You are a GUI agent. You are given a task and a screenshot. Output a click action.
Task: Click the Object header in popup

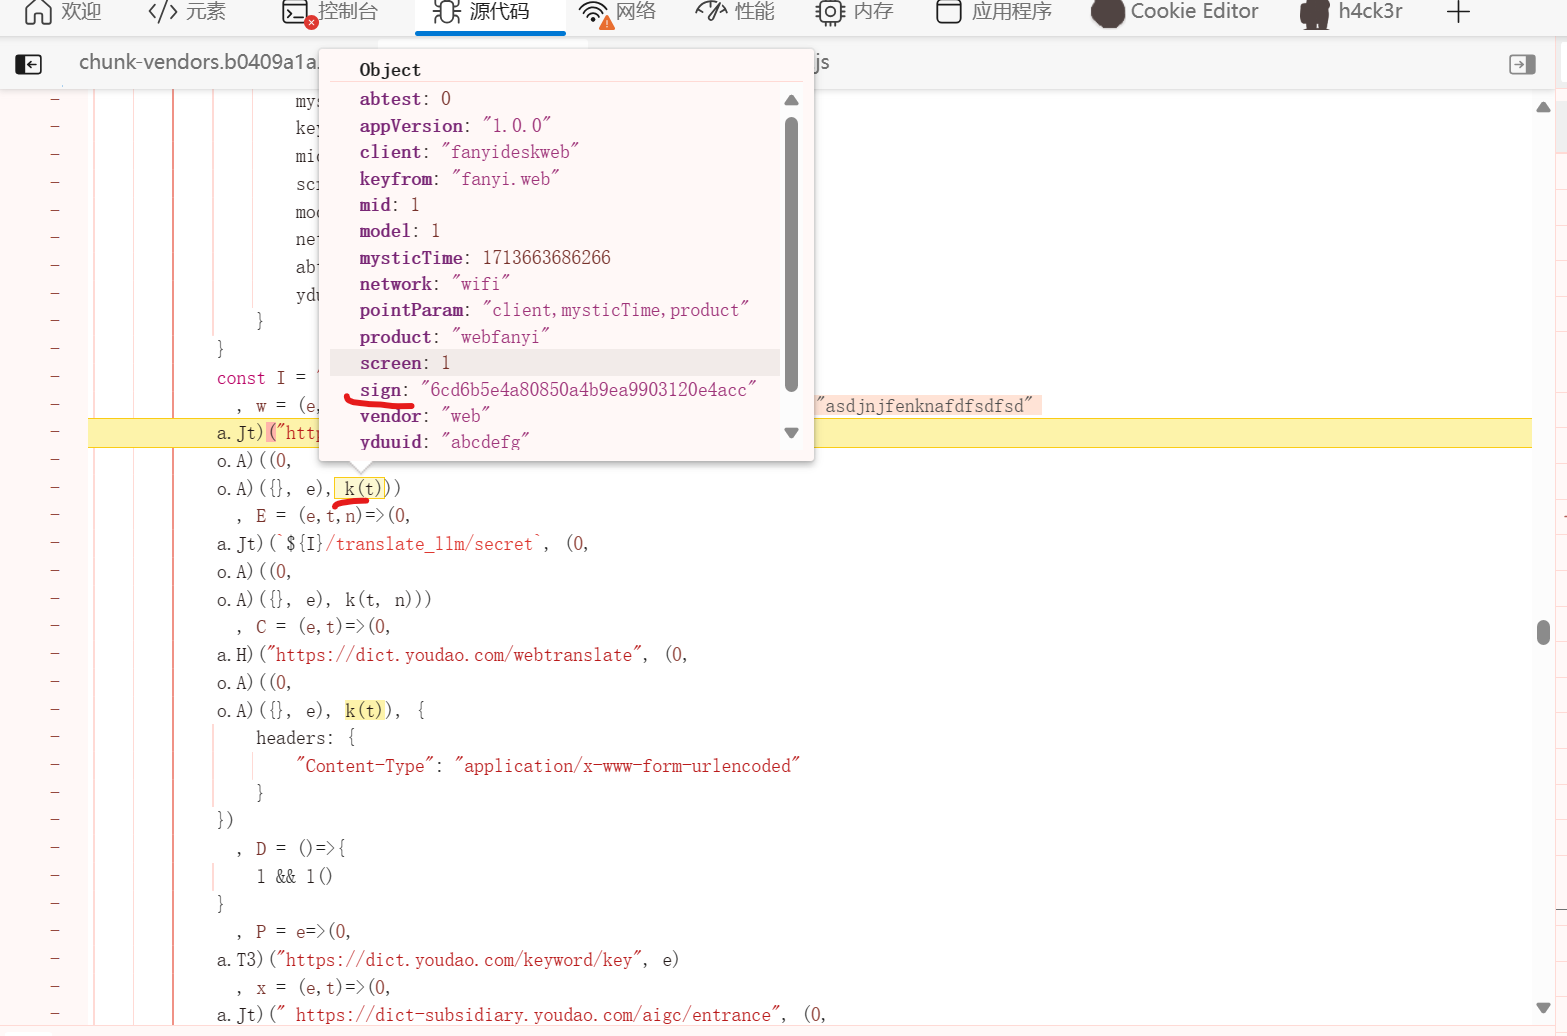(x=390, y=70)
